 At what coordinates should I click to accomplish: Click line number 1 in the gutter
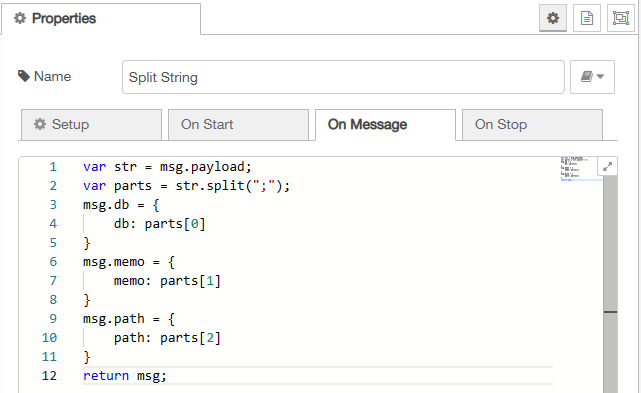[53, 167]
